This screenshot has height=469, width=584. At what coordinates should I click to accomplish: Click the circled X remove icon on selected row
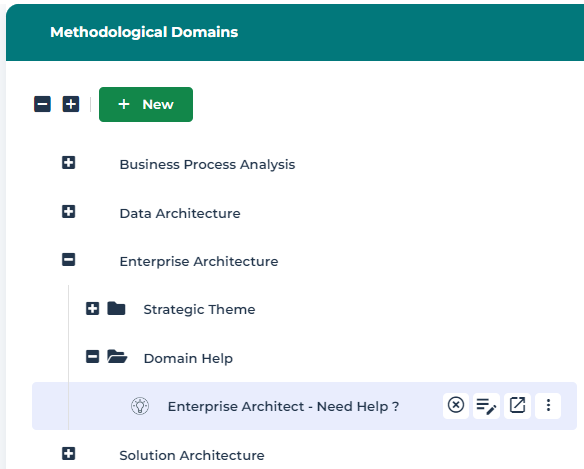(456, 405)
